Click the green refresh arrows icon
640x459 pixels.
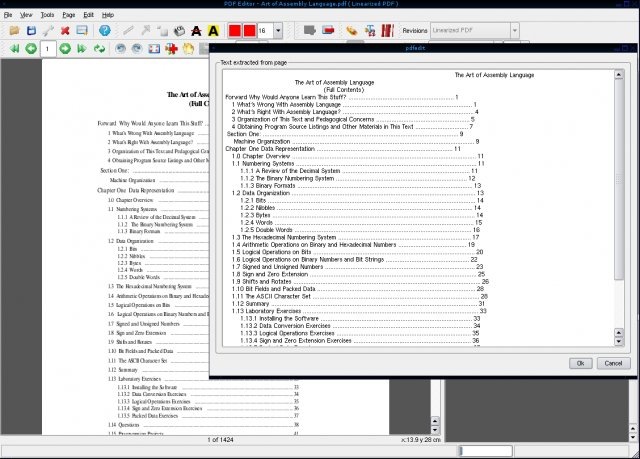pyautogui.click(x=99, y=49)
